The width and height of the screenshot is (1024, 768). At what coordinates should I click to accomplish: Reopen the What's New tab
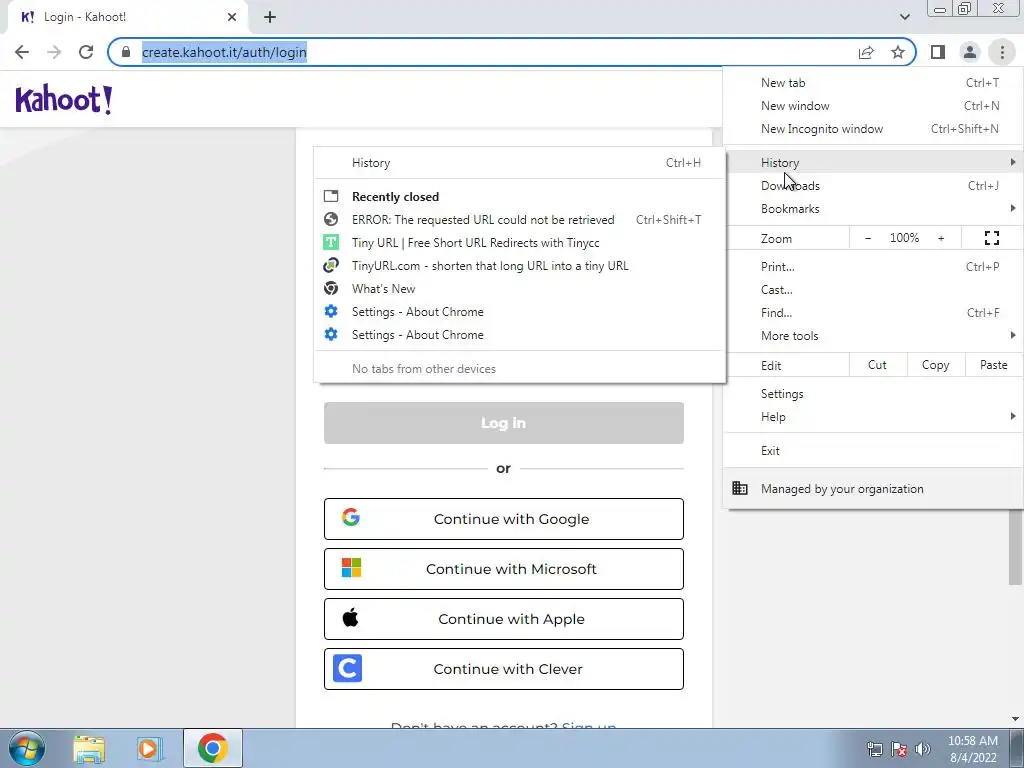(x=520, y=288)
